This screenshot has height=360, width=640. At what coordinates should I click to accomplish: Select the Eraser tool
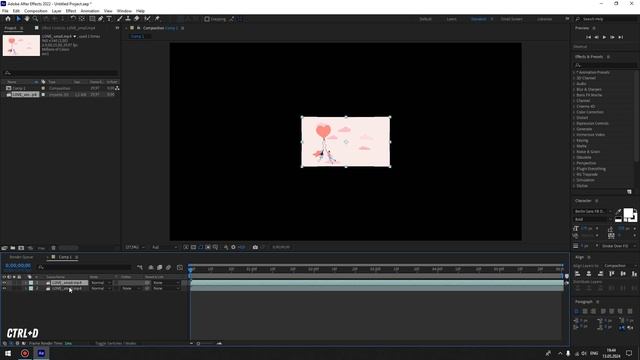click(x=137, y=19)
